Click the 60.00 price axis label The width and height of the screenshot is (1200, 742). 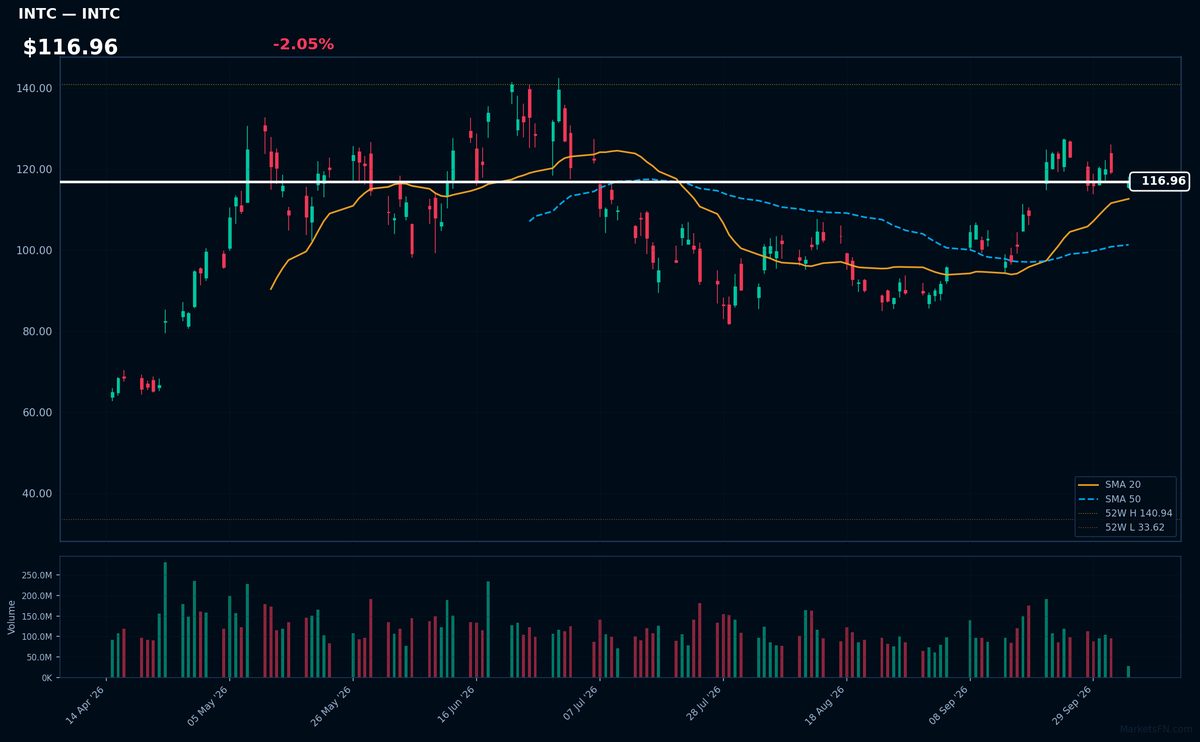point(35,412)
